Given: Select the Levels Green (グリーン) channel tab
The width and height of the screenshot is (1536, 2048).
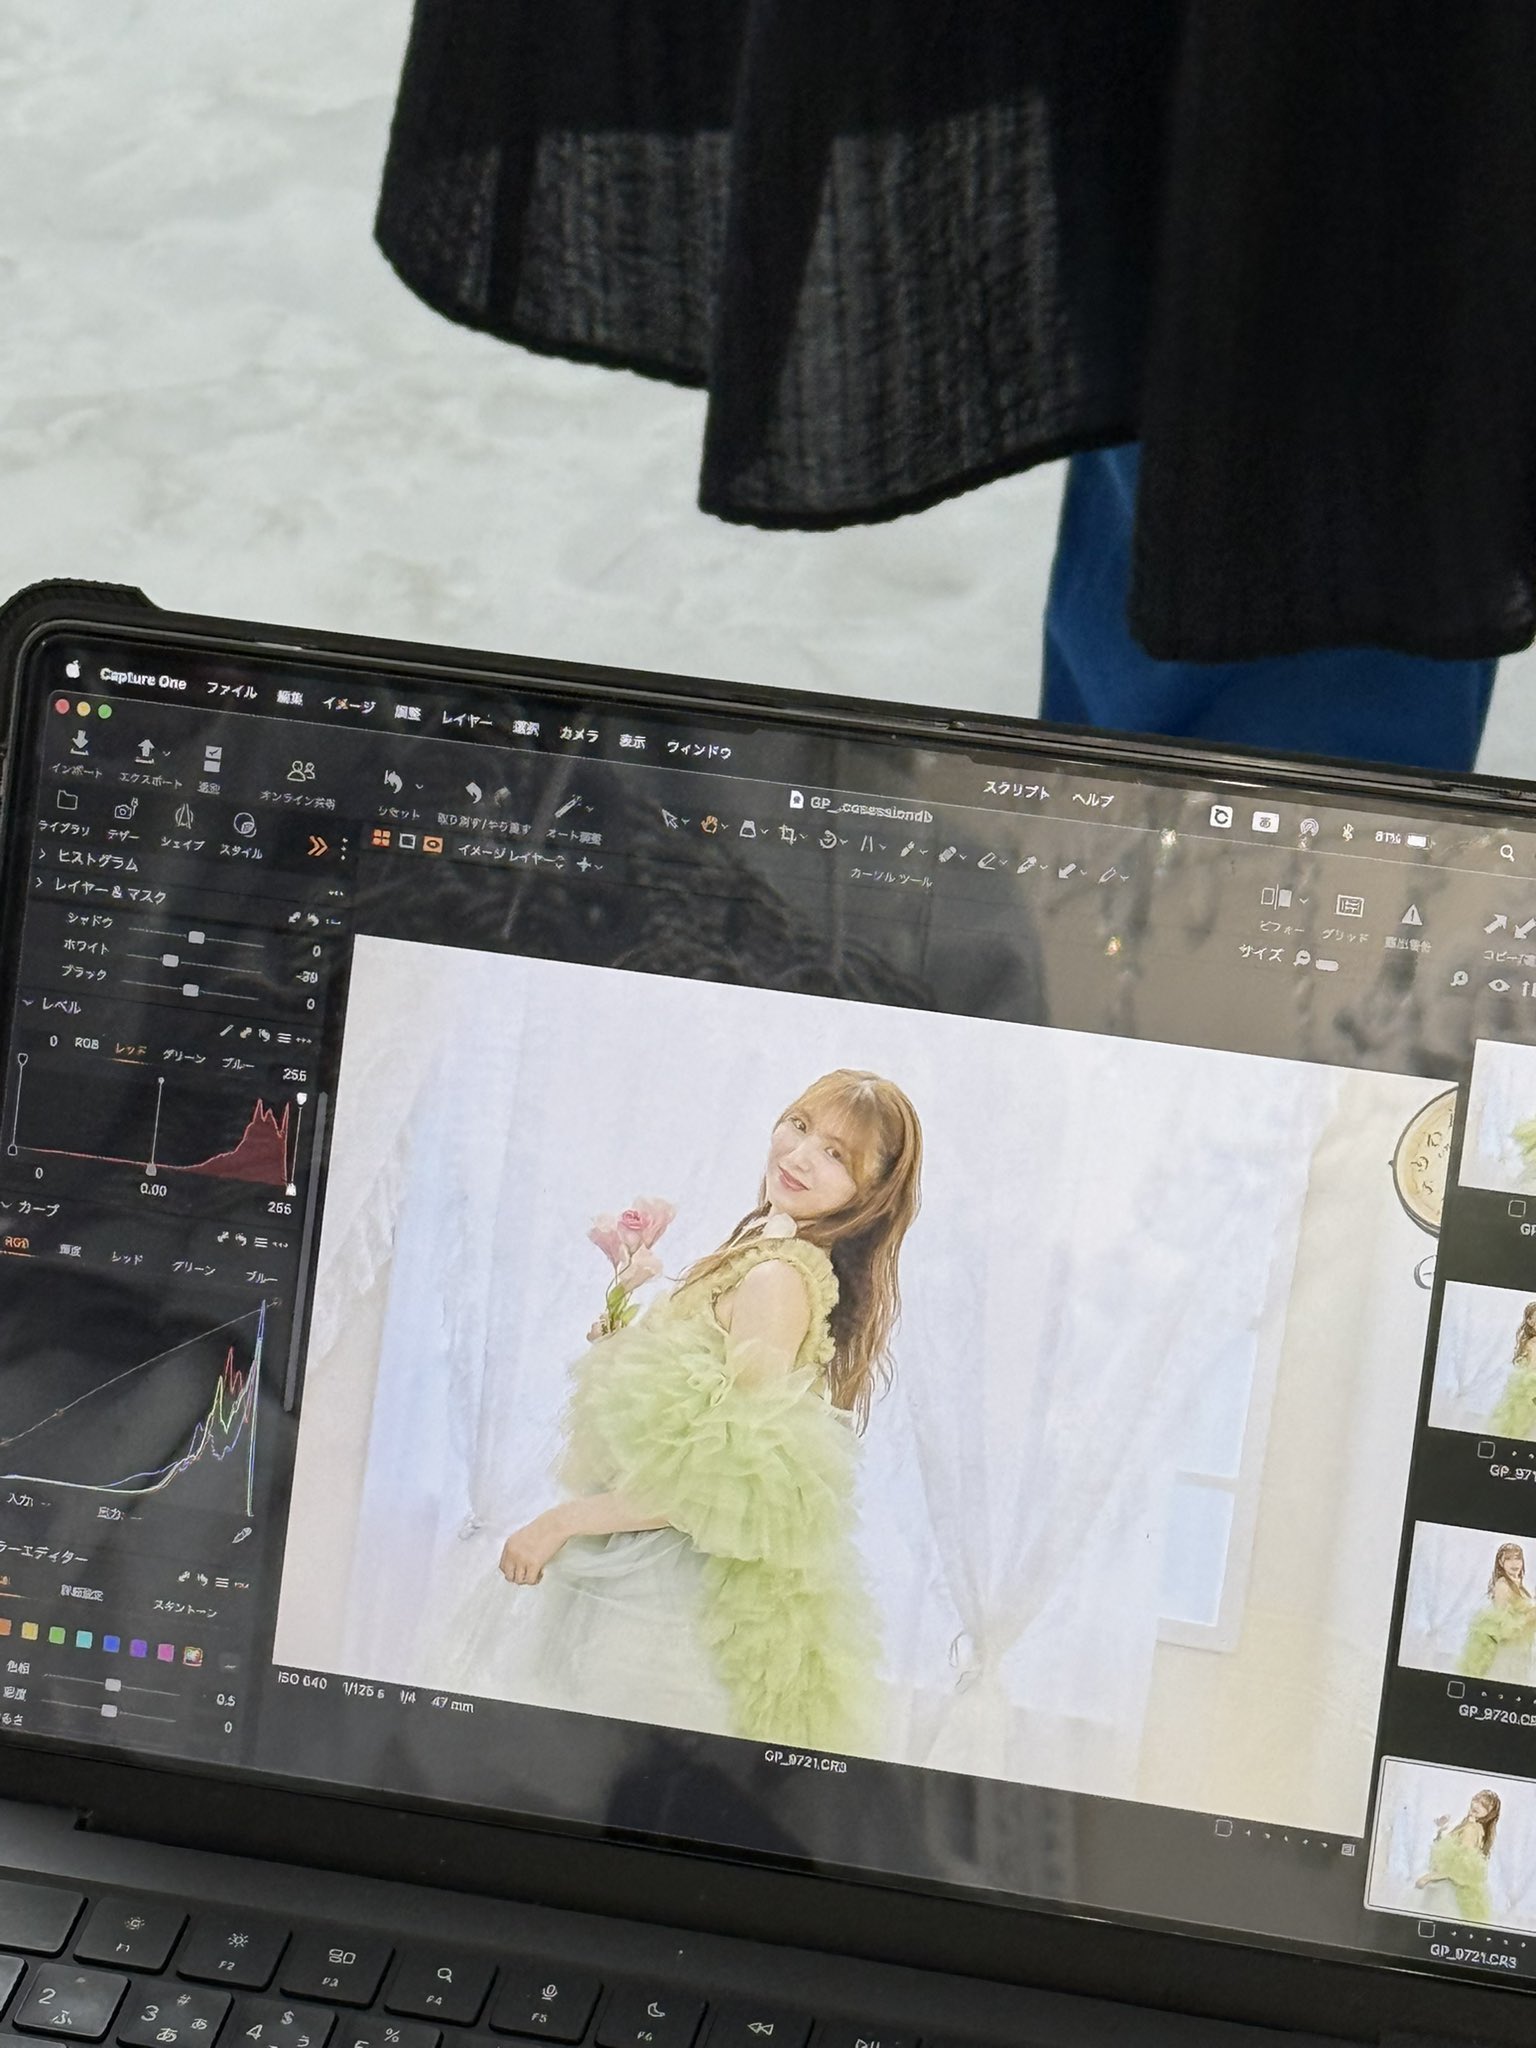Looking at the screenshot, I should coord(184,1056).
